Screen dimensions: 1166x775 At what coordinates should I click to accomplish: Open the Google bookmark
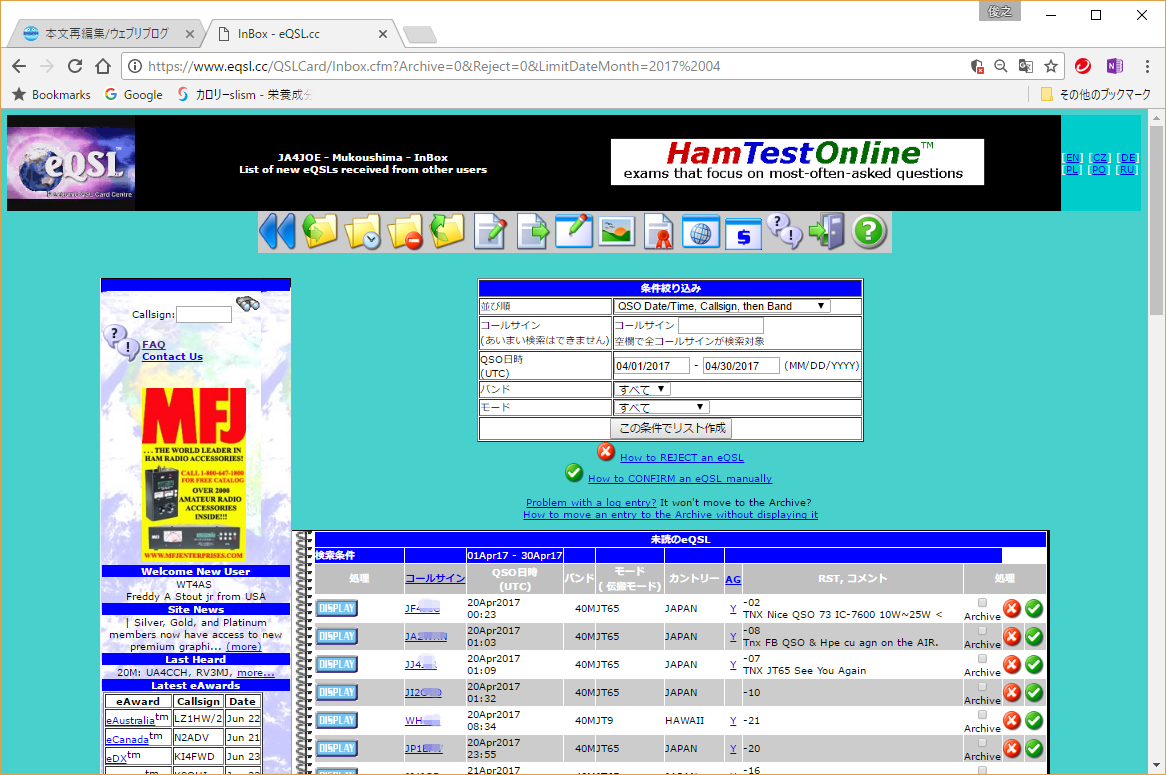134,94
